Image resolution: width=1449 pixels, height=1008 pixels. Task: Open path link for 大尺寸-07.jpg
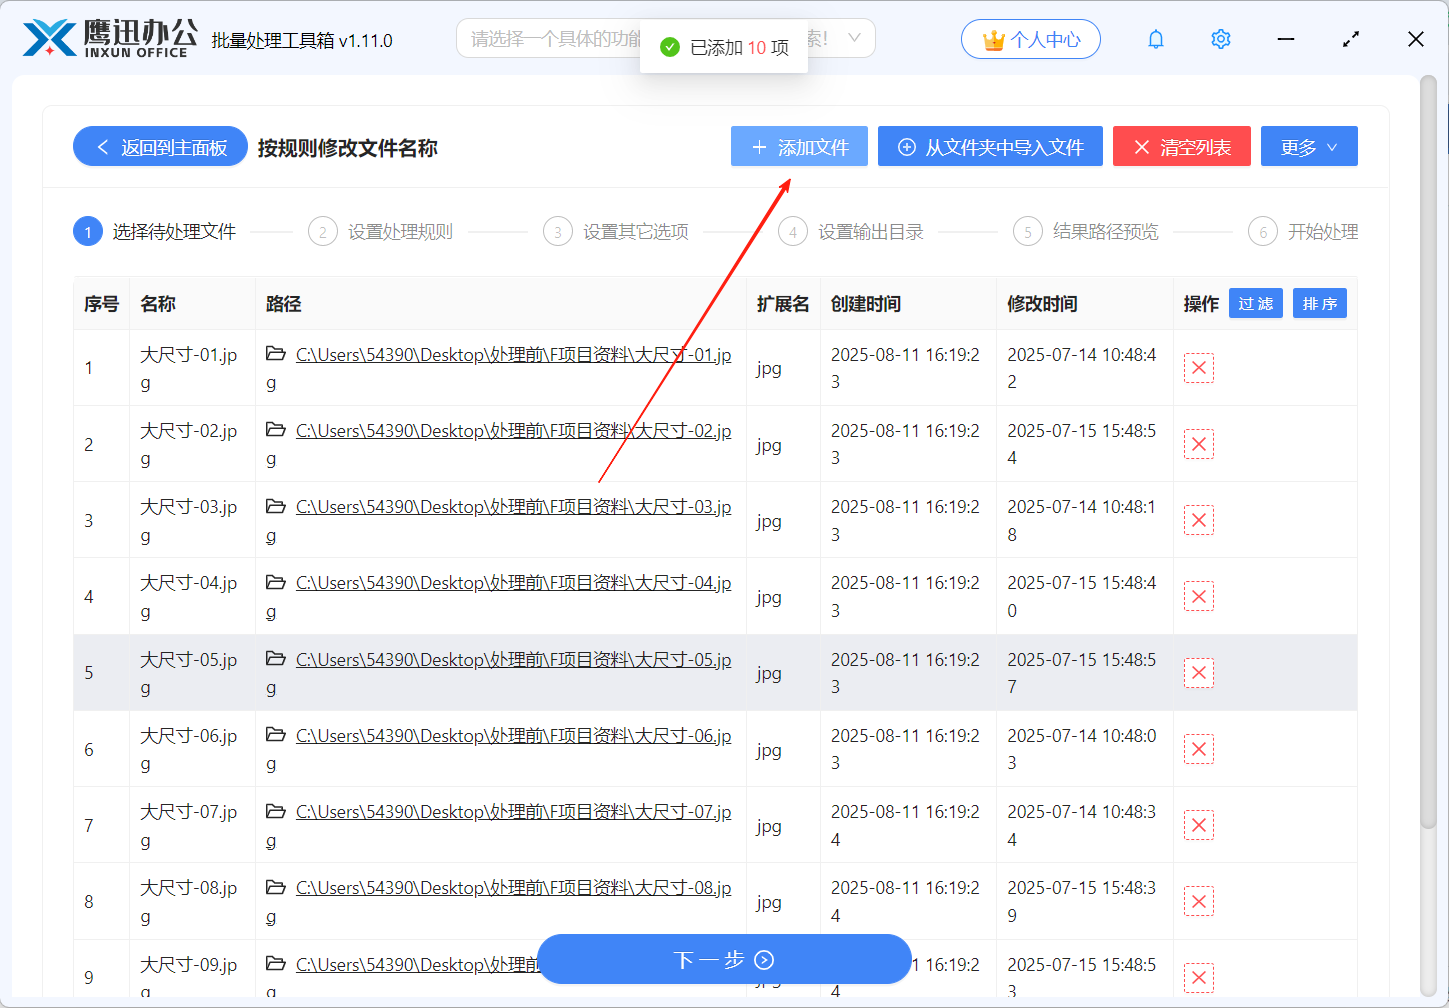click(513, 812)
